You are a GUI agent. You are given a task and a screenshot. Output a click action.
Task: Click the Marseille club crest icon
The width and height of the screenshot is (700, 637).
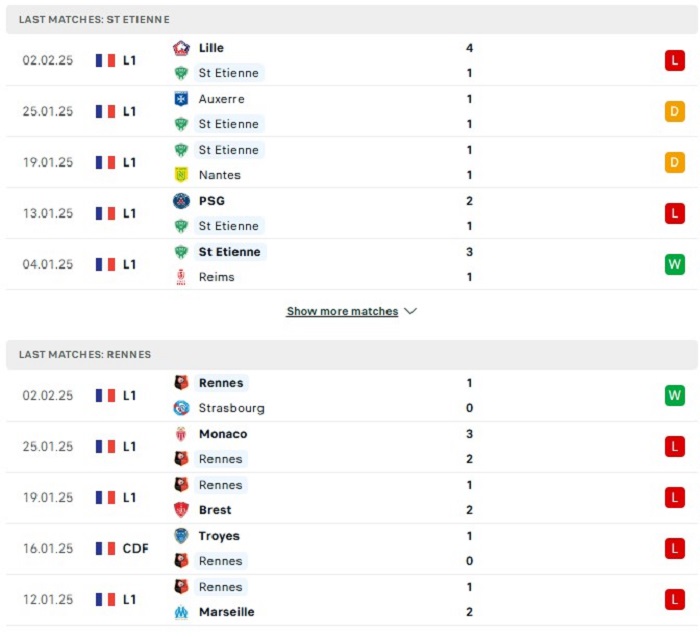point(181,612)
